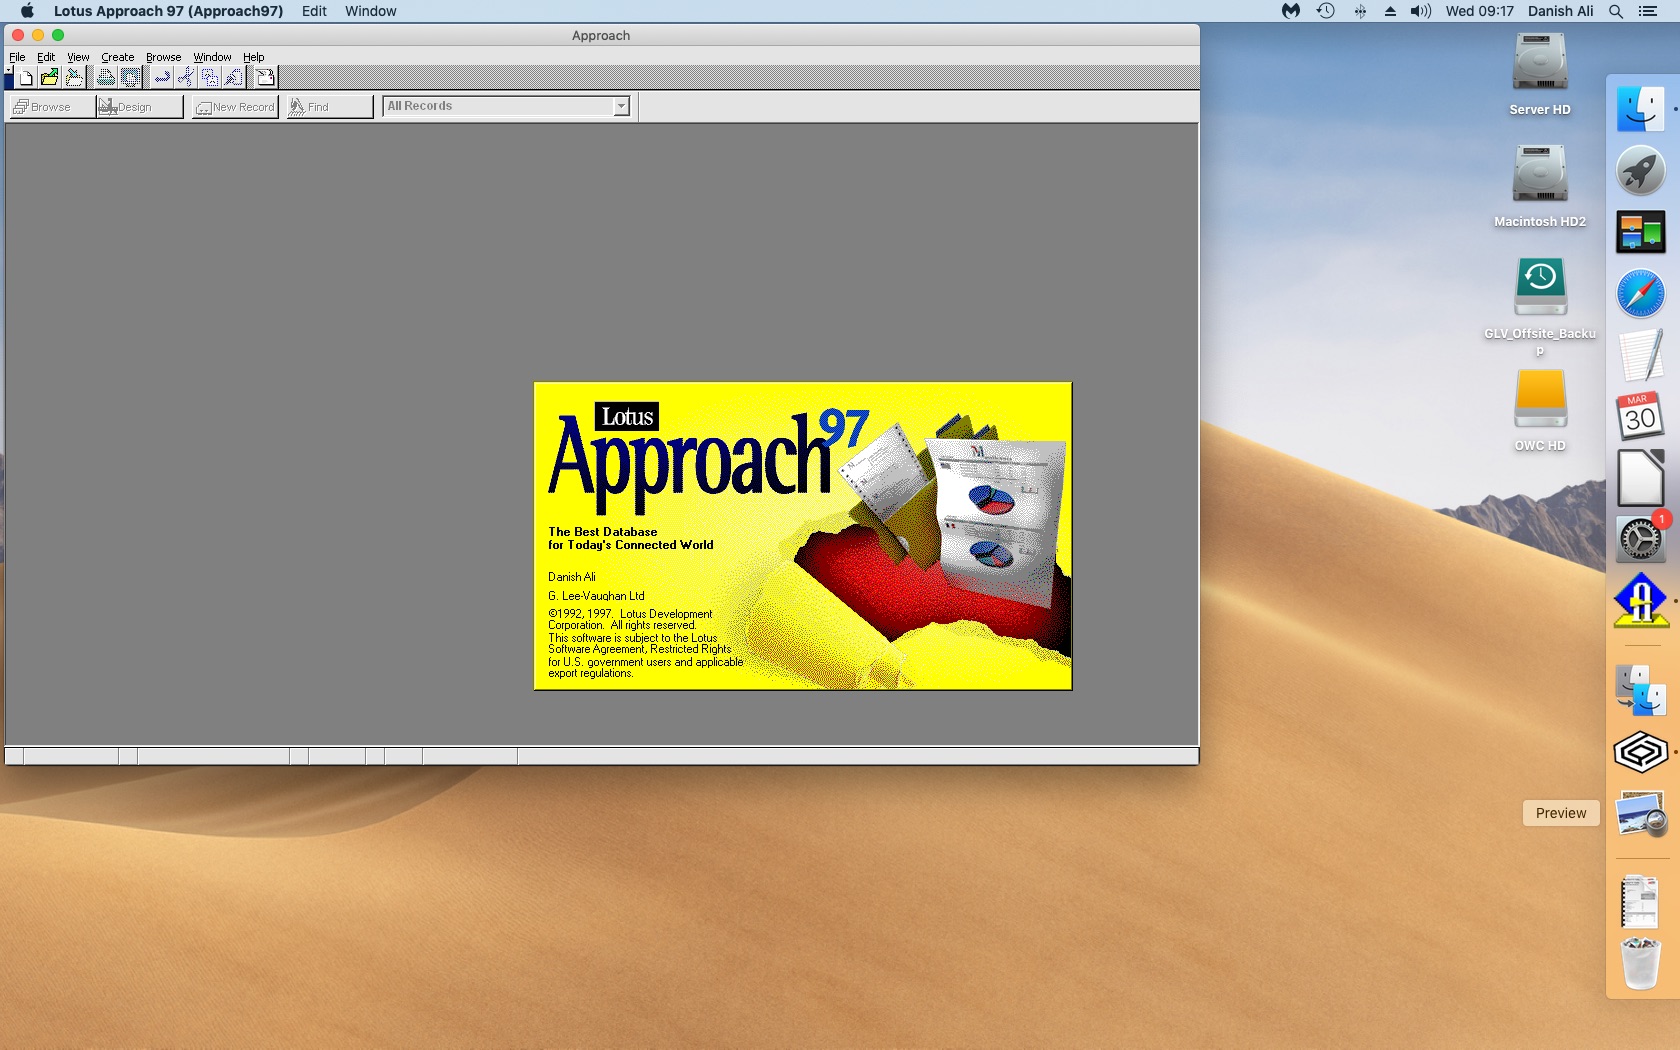Screen dimensions: 1680x1050
Task: Open System Preferences gear in Dock
Action: (1641, 539)
